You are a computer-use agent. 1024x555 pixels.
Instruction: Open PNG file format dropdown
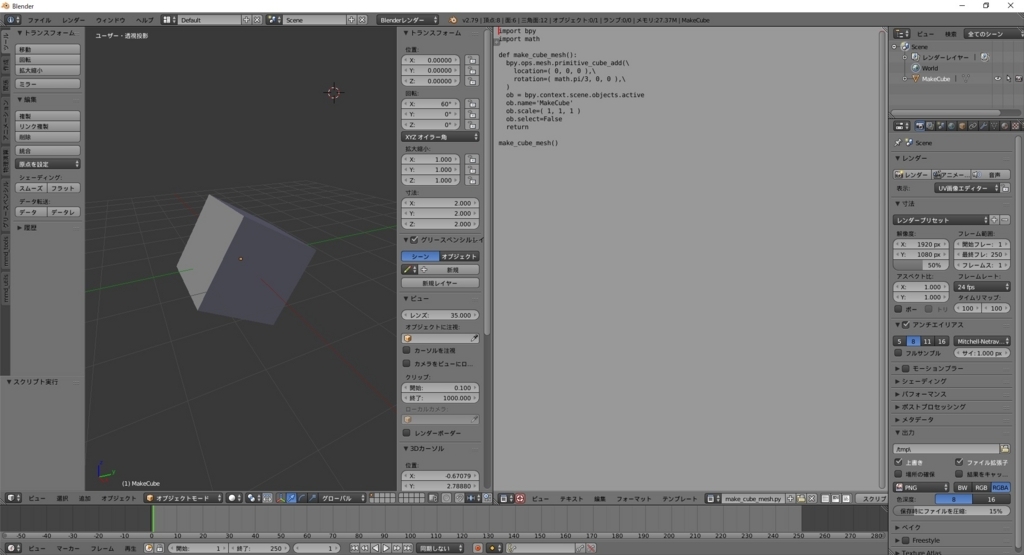(921, 487)
